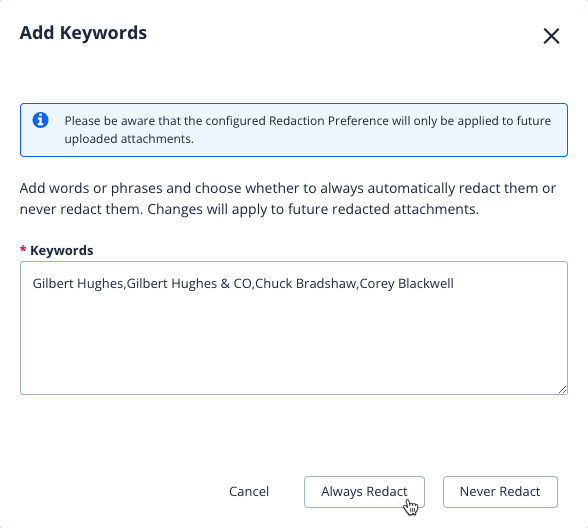
Task: Choose Always Redact for the keywords
Action: point(364,492)
